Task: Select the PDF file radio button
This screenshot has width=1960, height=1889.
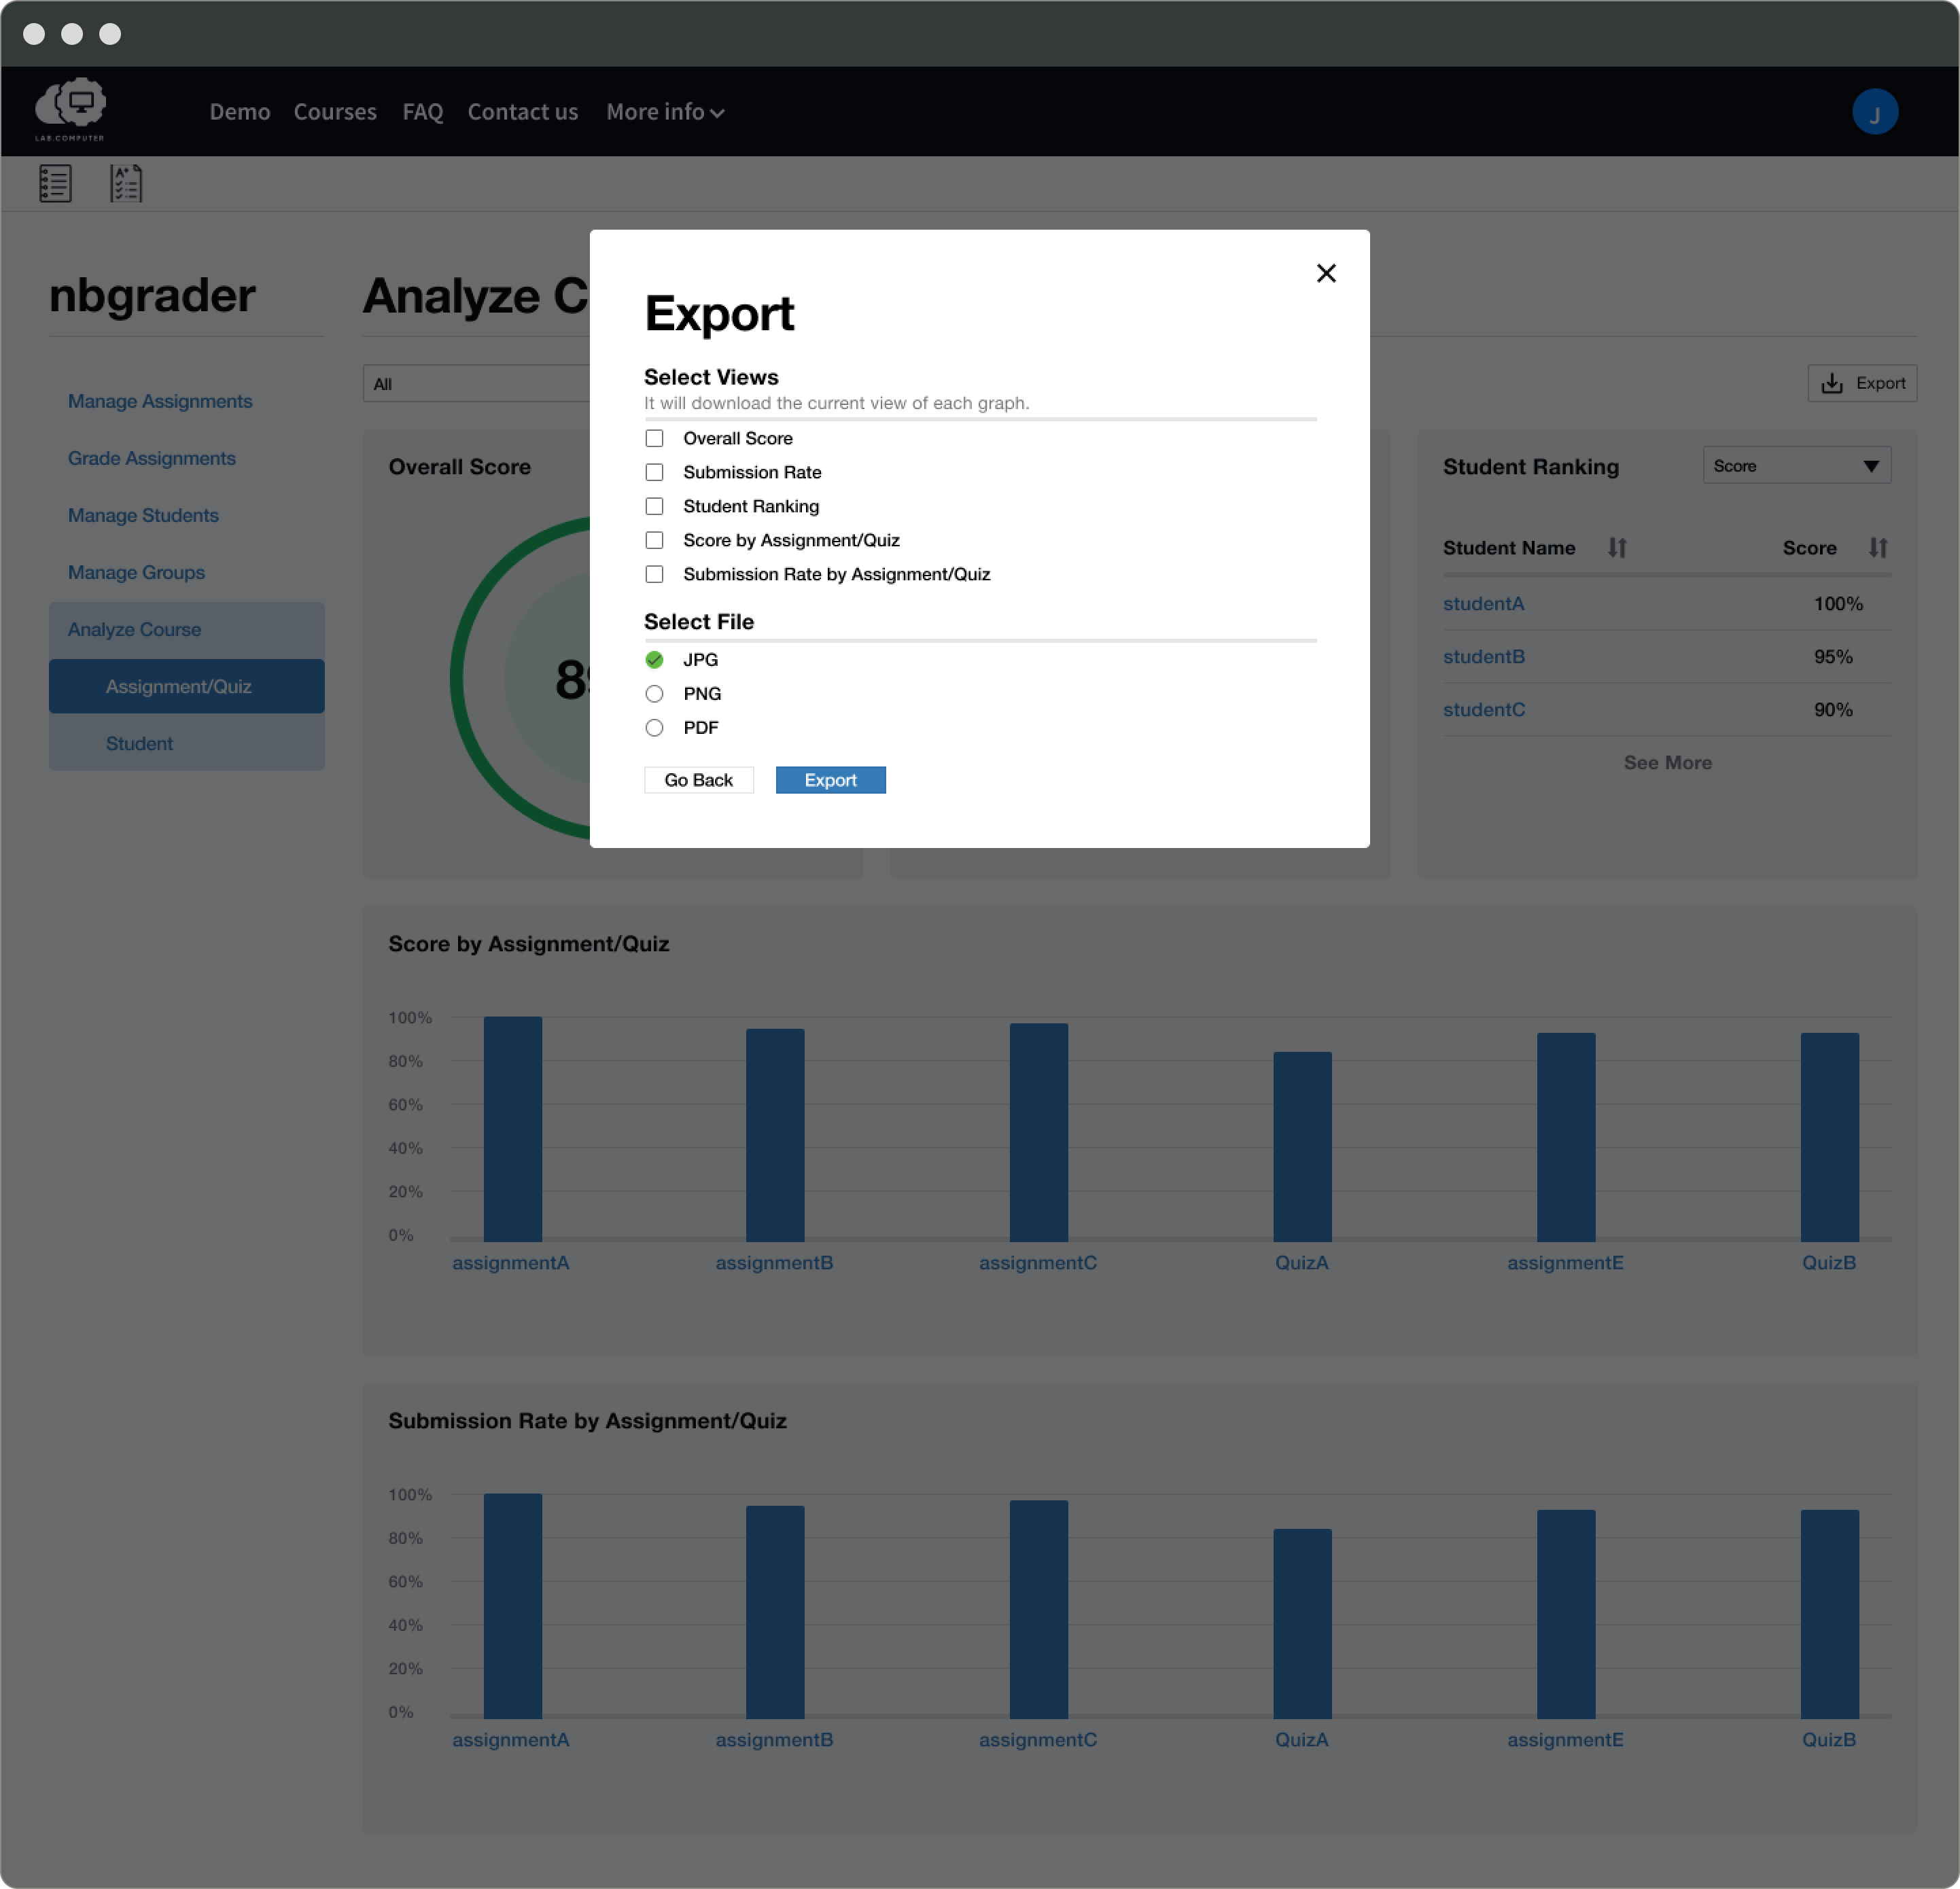Action: [654, 728]
